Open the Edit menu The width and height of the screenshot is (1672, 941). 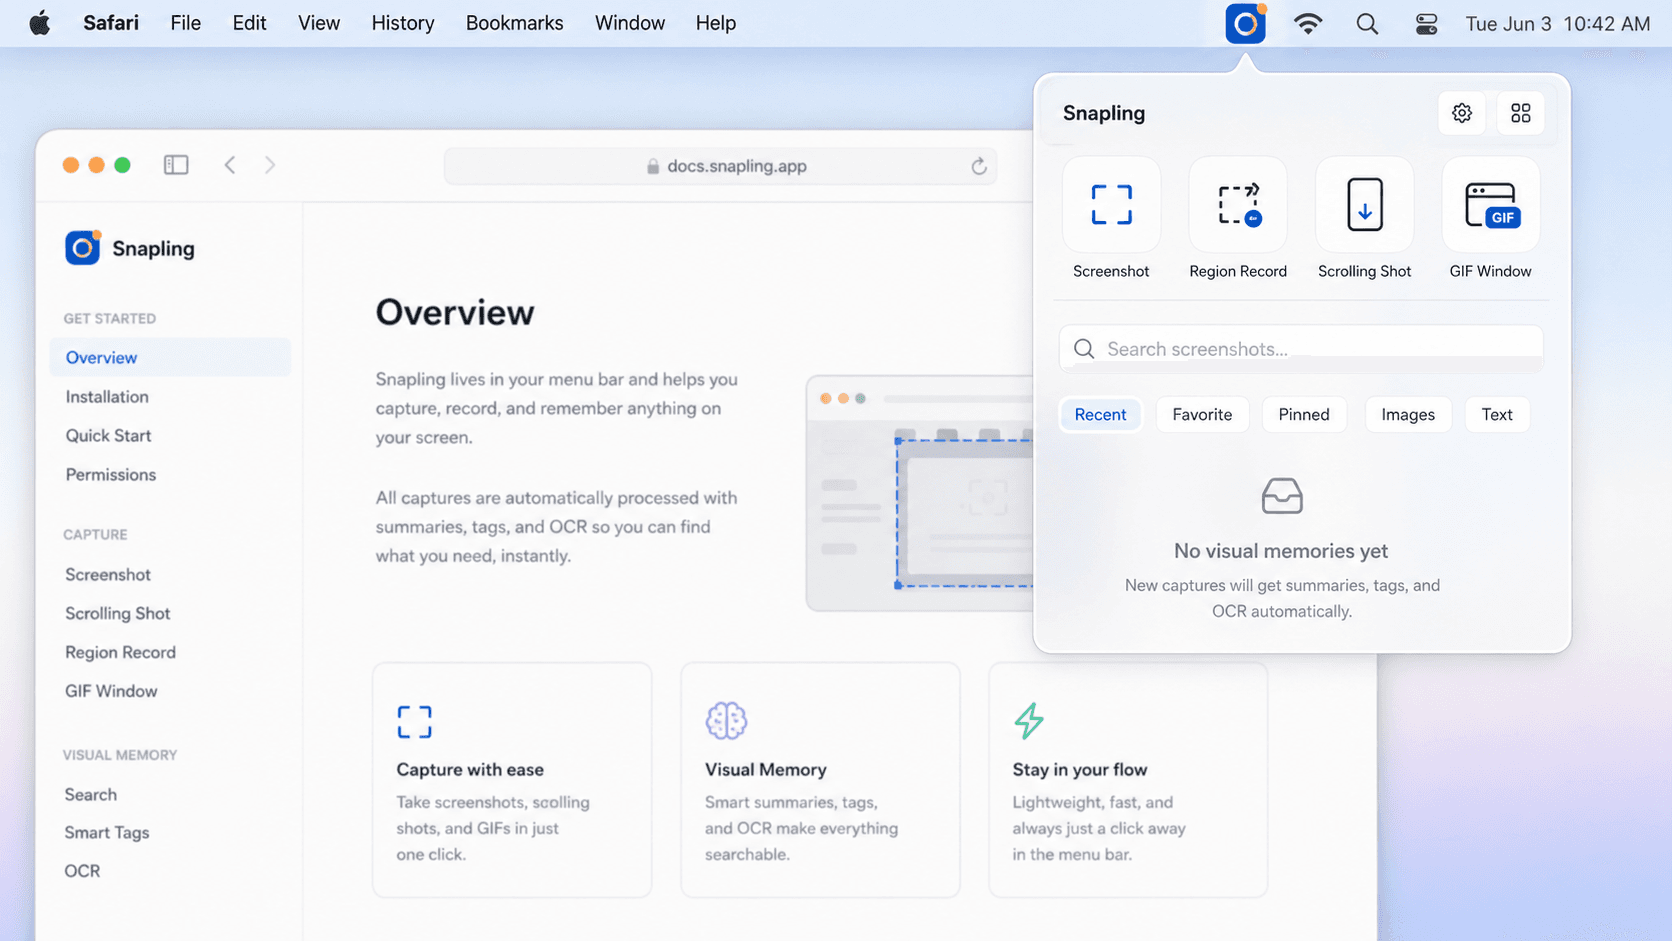click(249, 23)
